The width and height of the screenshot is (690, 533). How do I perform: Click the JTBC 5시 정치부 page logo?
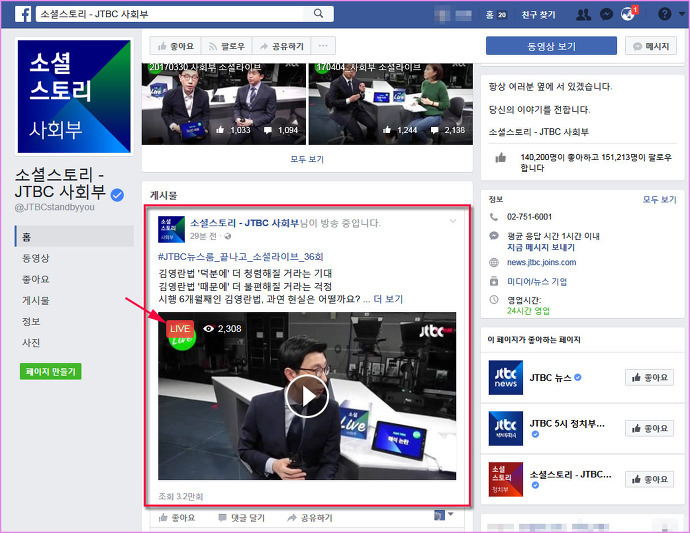pyautogui.click(x=506, y=429)
